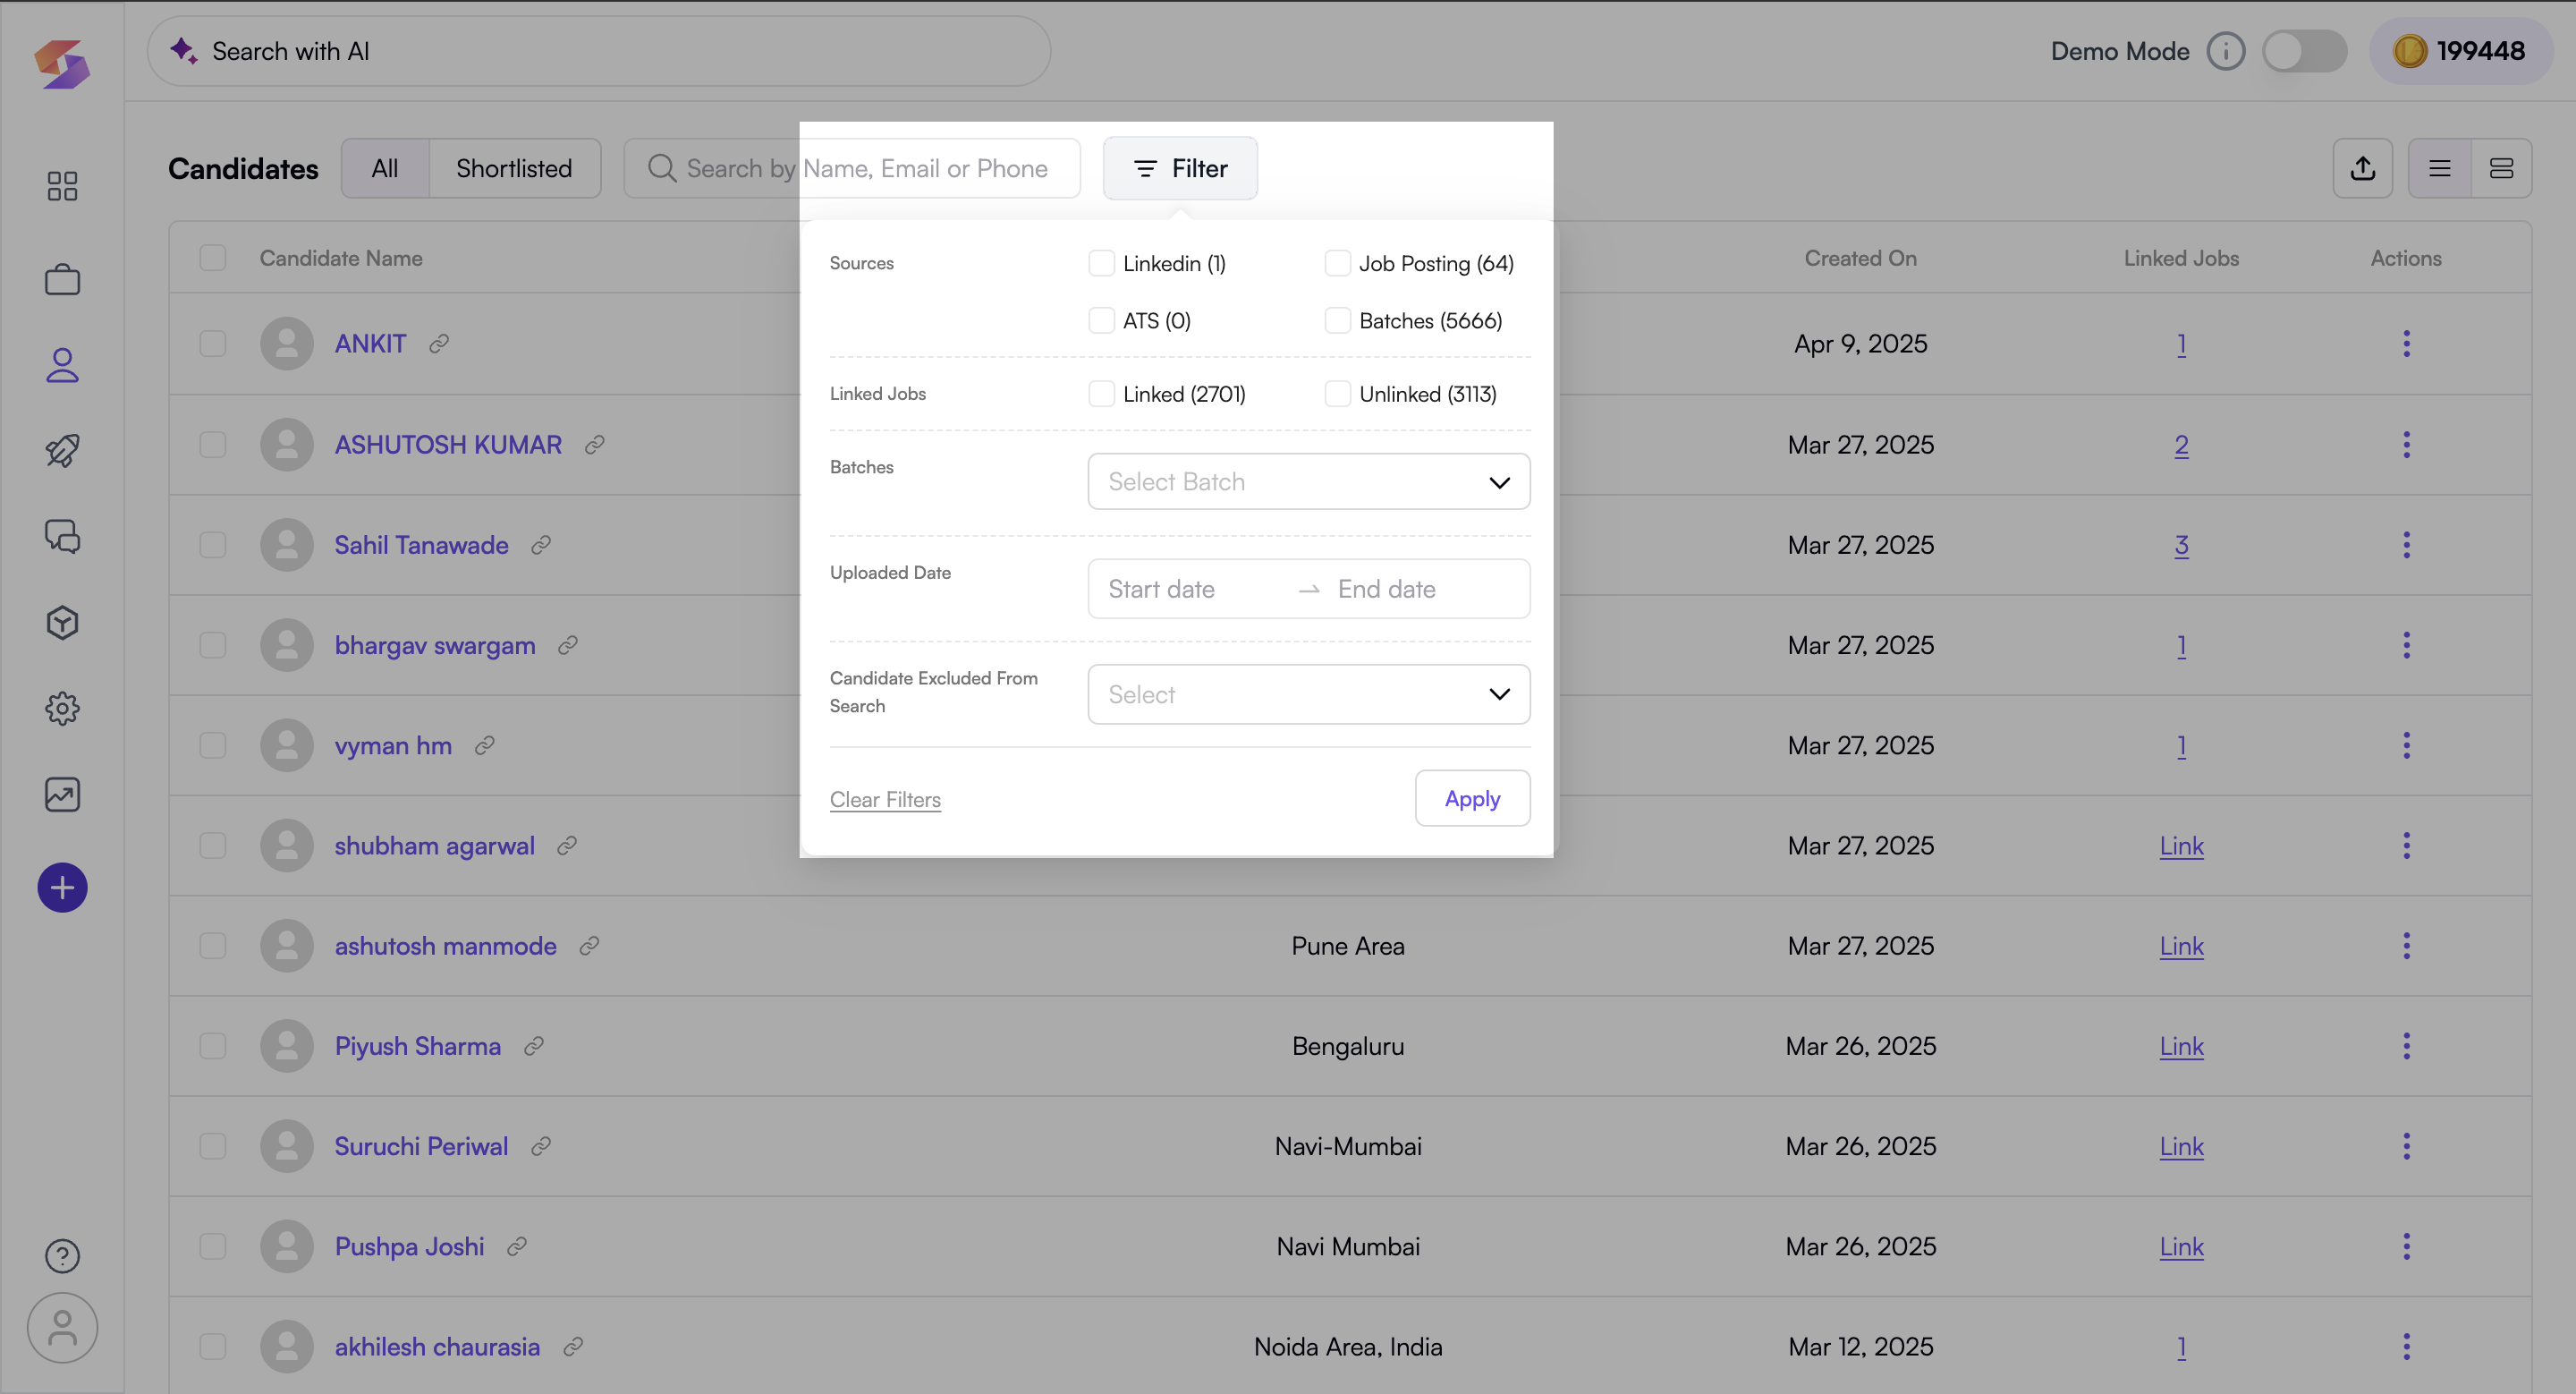
Task: Click the coin credits balance 199448
Action: point(2460,51)
